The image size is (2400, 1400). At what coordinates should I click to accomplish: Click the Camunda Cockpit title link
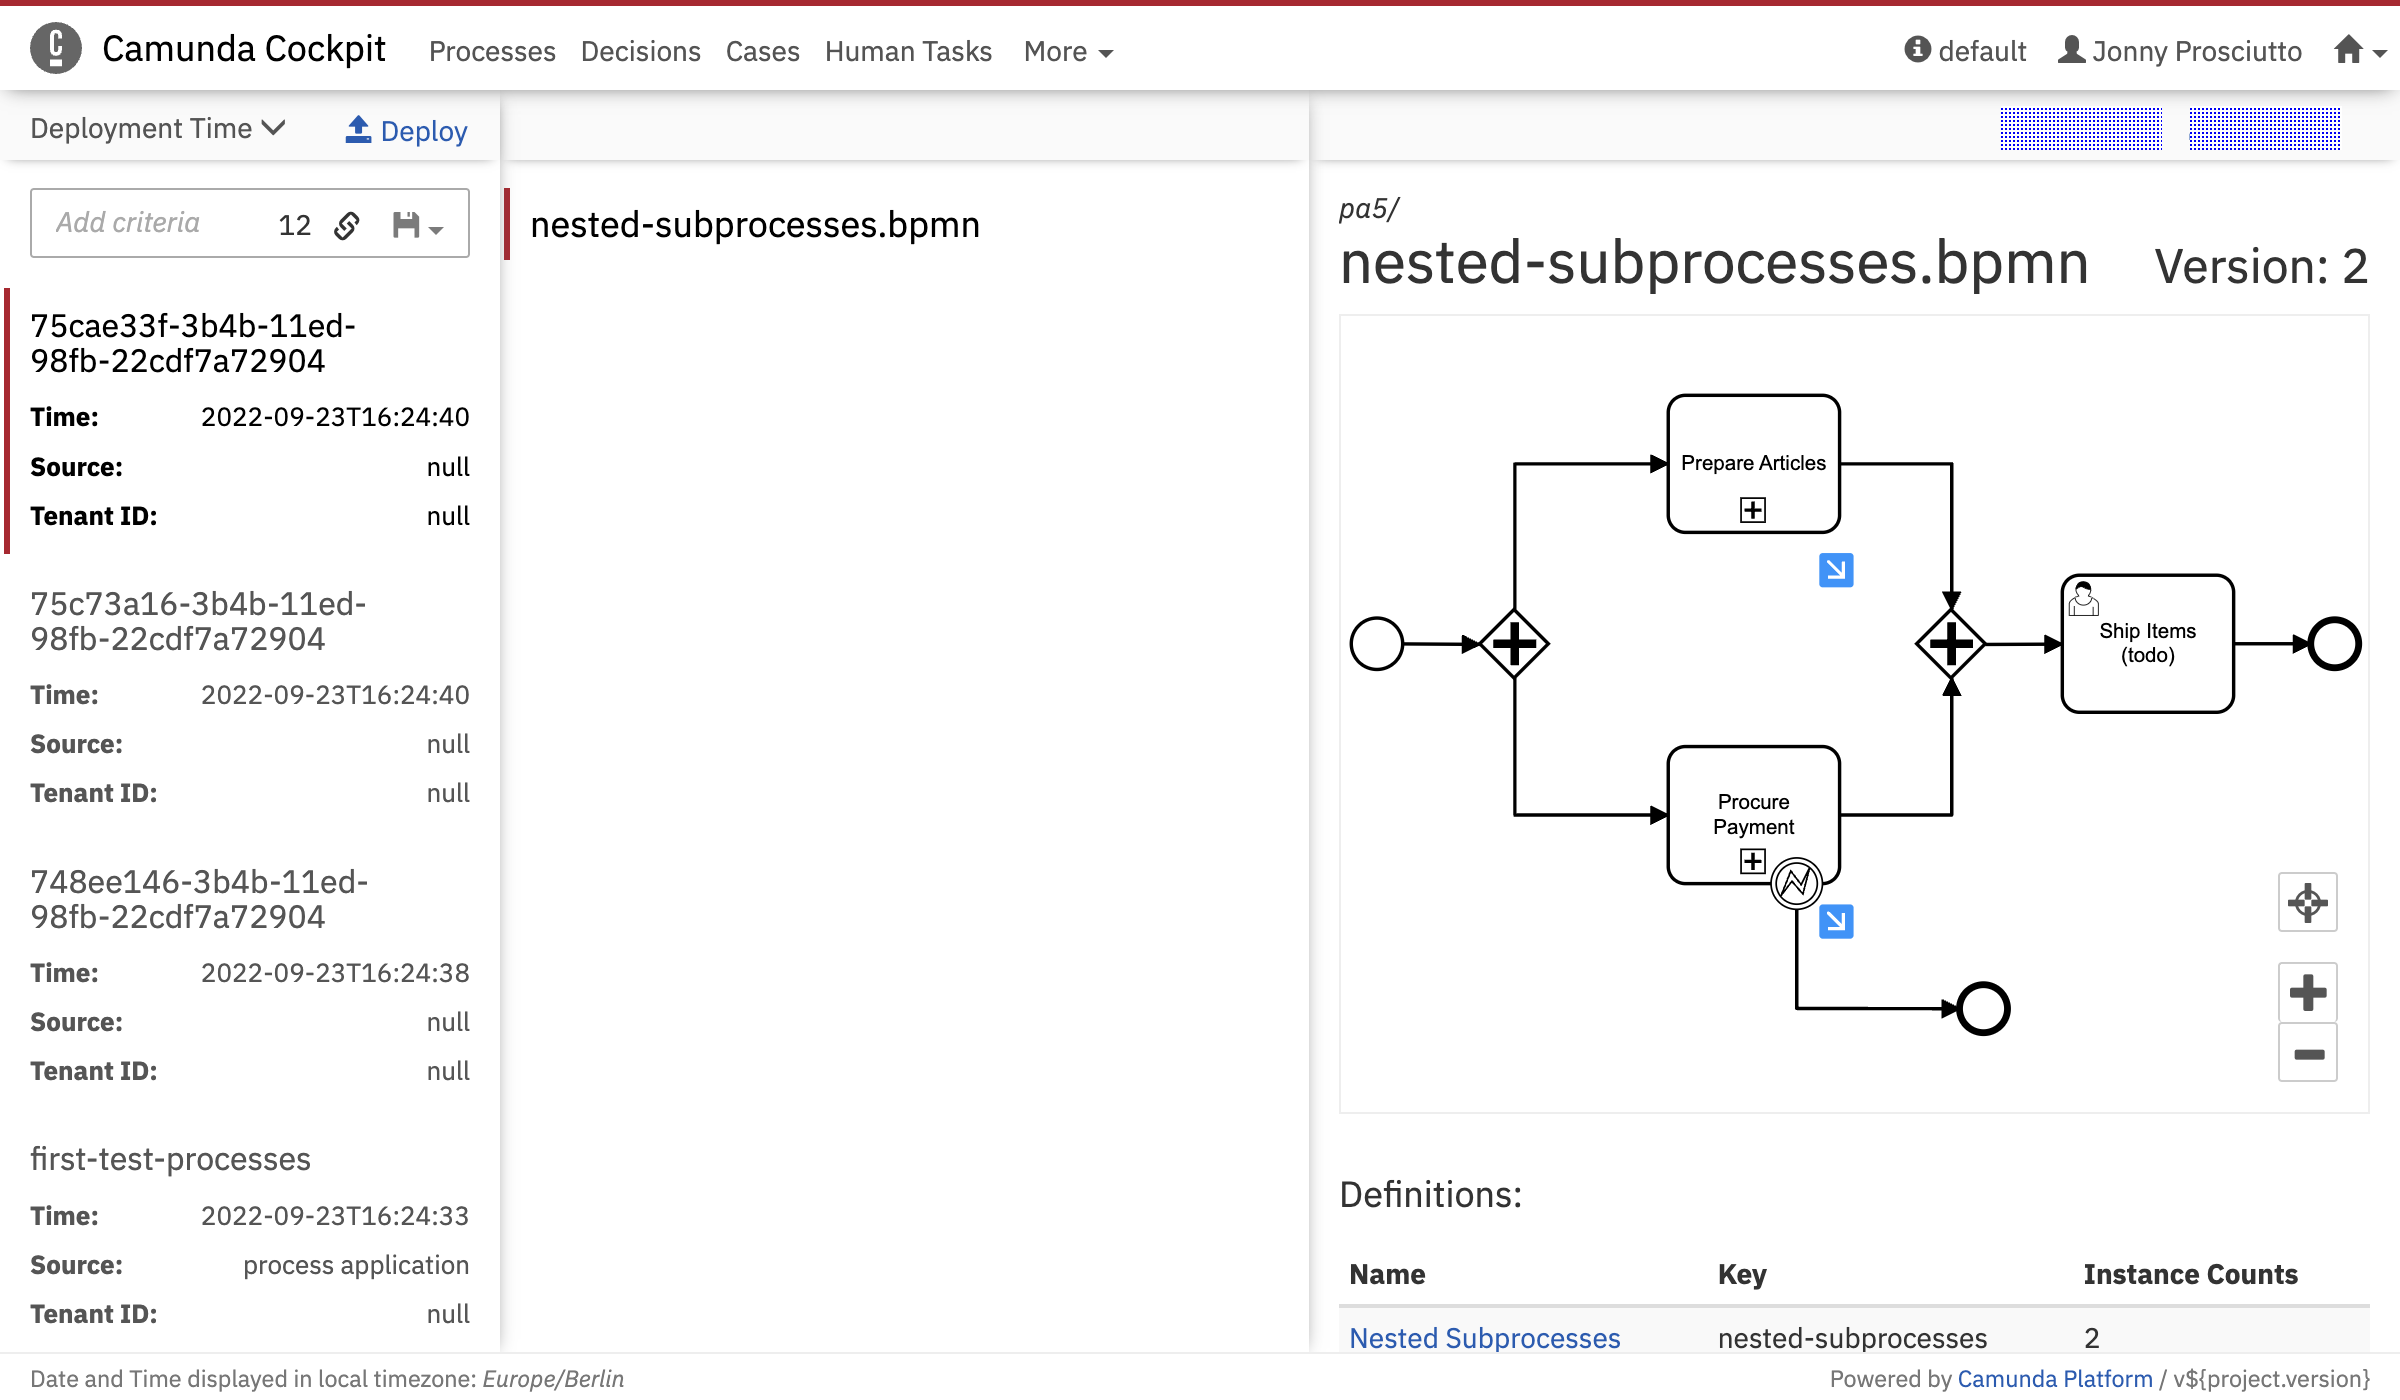(x=244, y=48)
